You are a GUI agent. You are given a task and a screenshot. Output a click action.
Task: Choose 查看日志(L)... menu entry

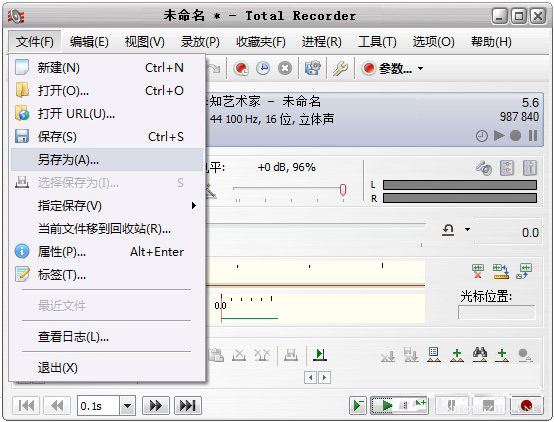107,337
